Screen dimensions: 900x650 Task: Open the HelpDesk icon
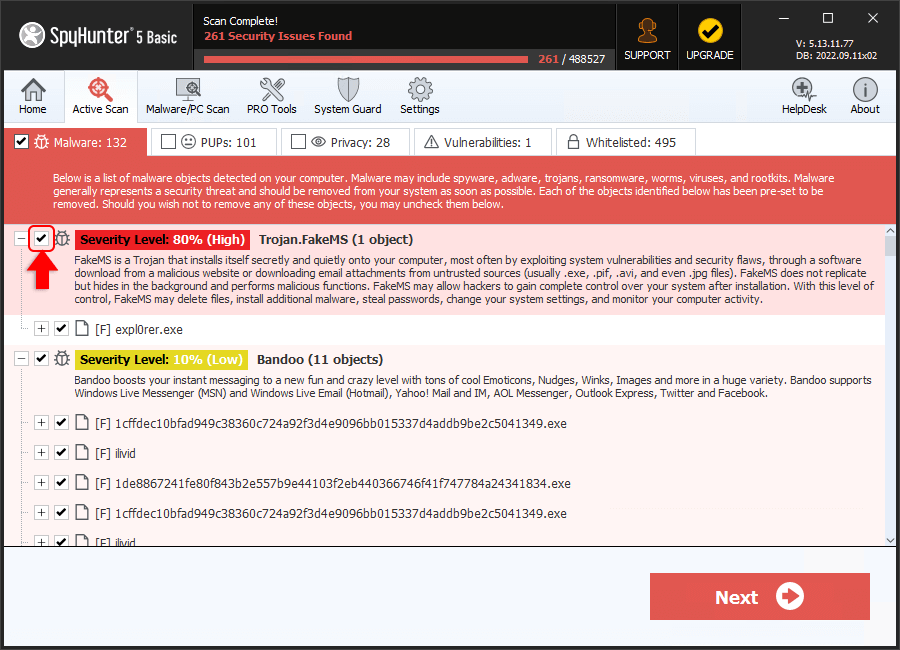804,96
